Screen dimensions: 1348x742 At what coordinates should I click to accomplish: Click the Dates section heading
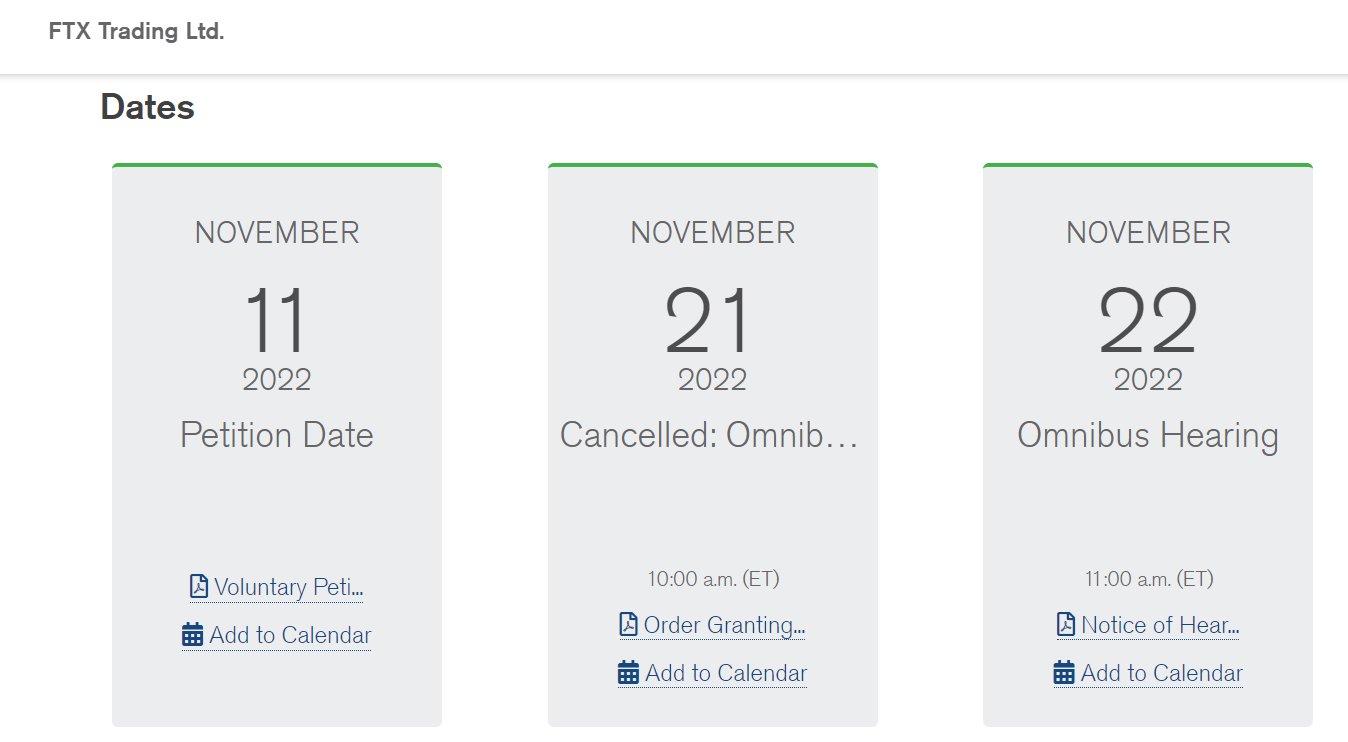coord(147,107)
